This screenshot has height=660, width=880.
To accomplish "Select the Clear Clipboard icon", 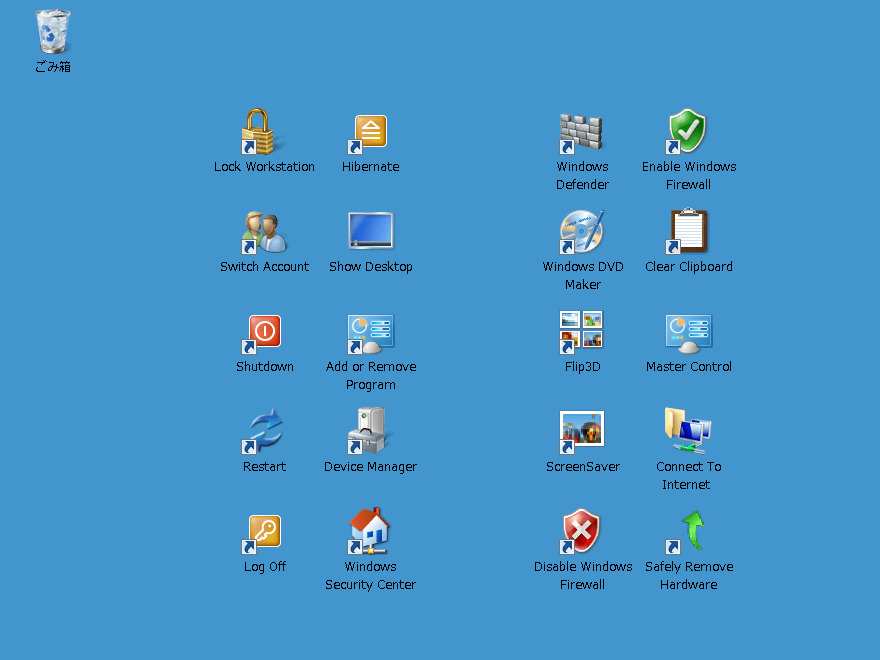I will (687, 231).
